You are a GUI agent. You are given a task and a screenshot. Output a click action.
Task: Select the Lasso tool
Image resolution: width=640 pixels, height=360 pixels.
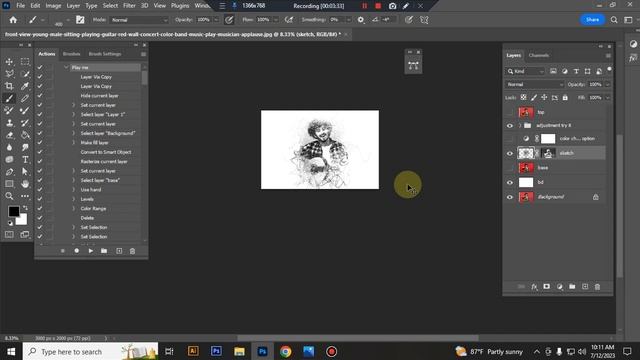point(9,74)
